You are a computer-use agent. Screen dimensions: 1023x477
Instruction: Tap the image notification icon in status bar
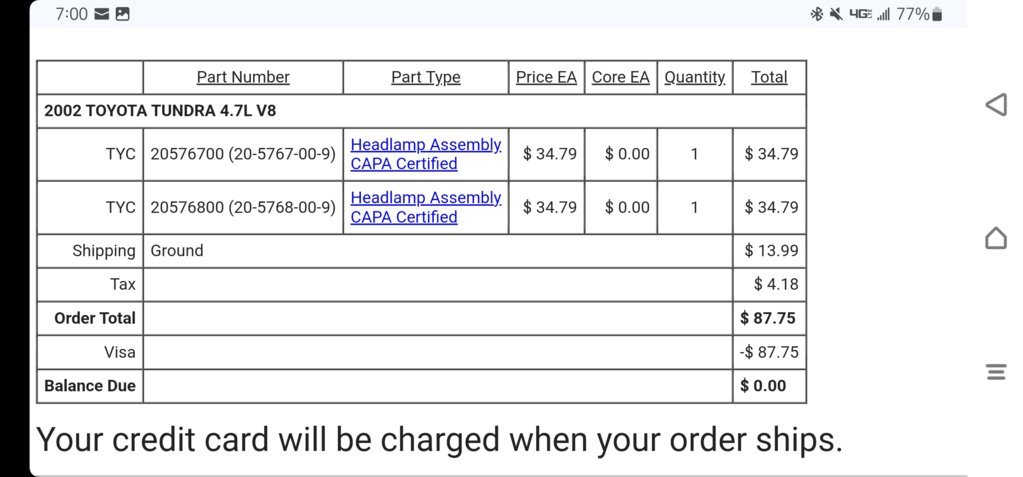click(x=122, y=14)
